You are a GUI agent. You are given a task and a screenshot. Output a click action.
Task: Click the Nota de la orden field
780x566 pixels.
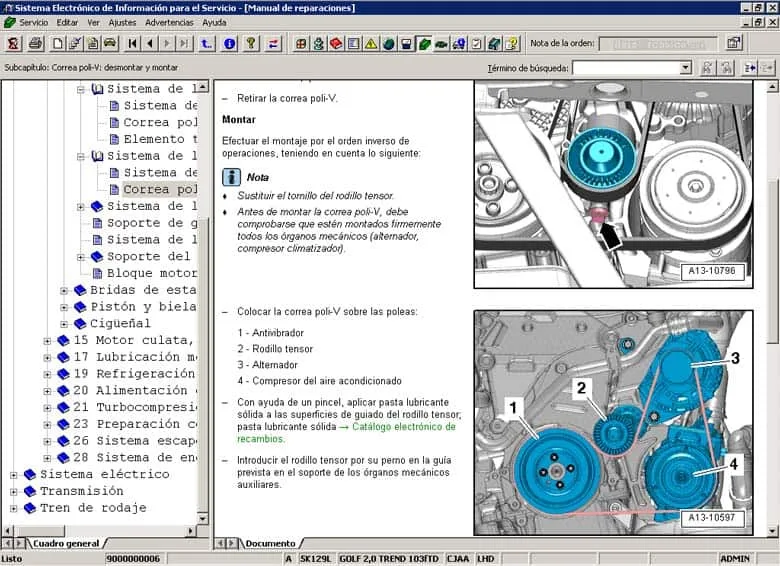657,43
